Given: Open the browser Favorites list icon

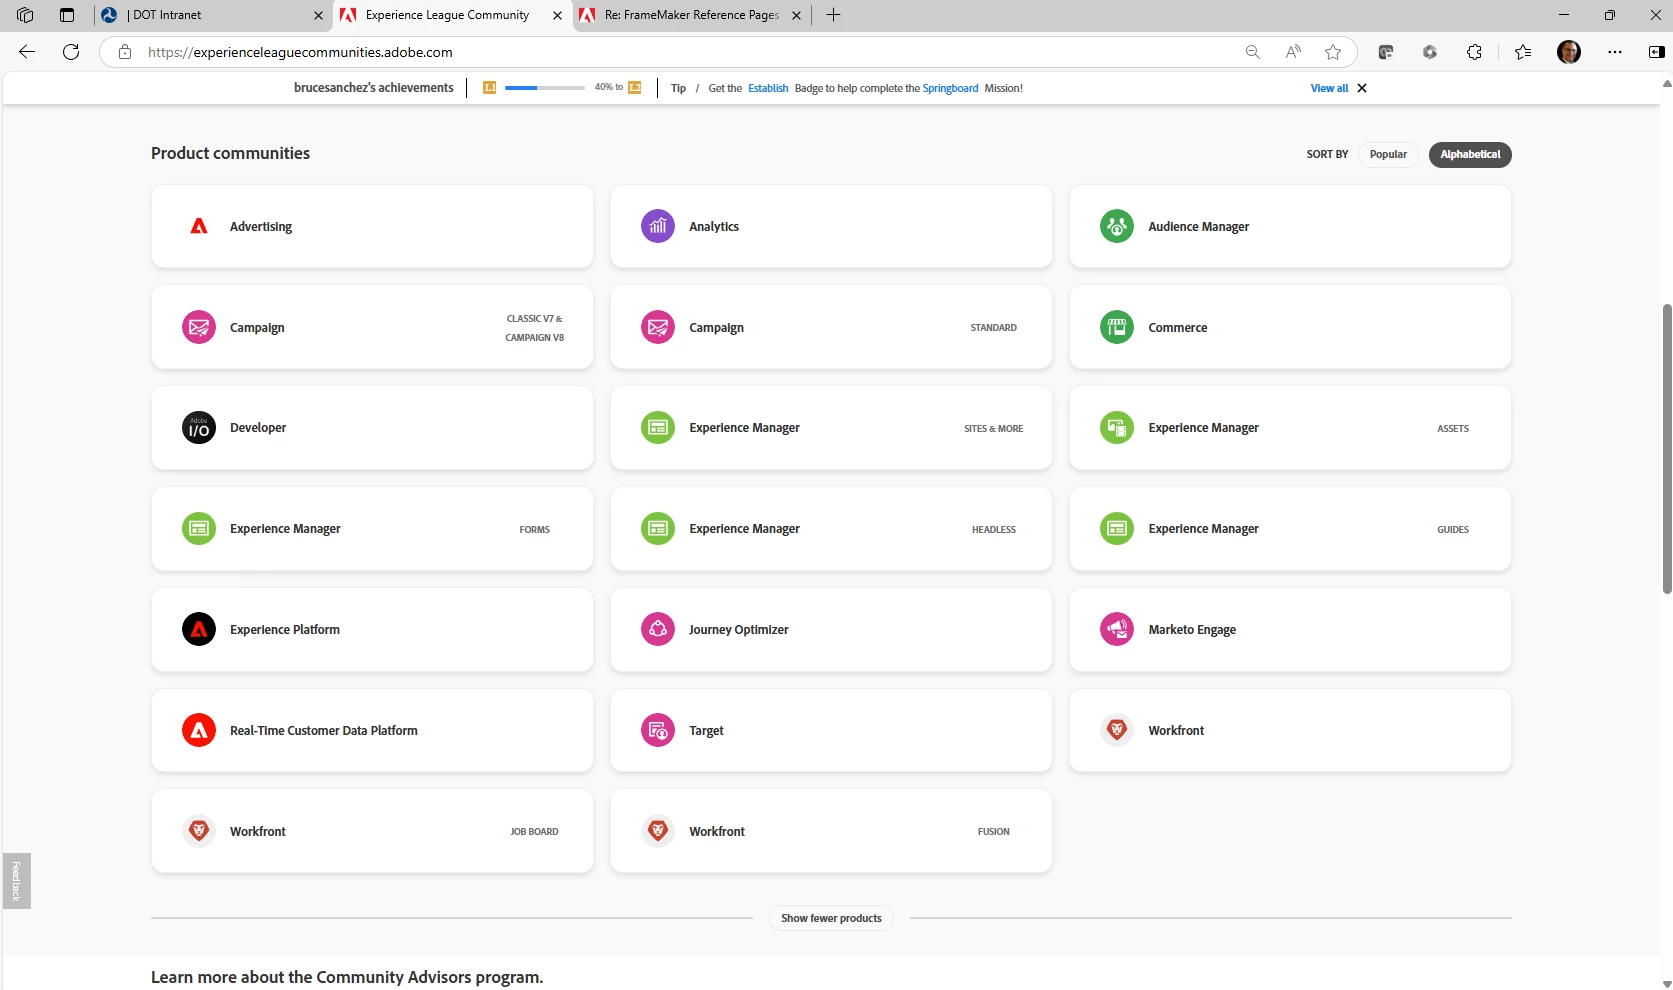Looking at the screenshot, I should (1523, 52).
